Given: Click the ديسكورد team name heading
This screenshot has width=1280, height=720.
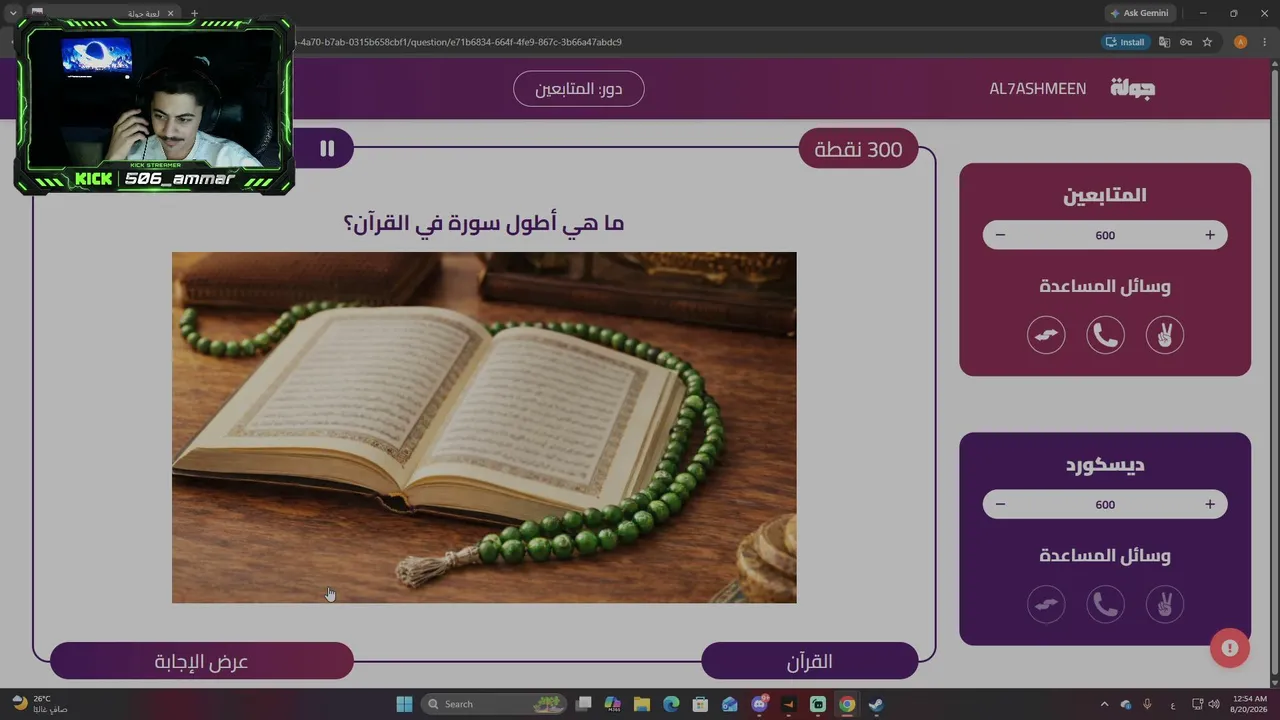Looking at the screenshot, I should pyautogui.click(x=1105, y=465).
